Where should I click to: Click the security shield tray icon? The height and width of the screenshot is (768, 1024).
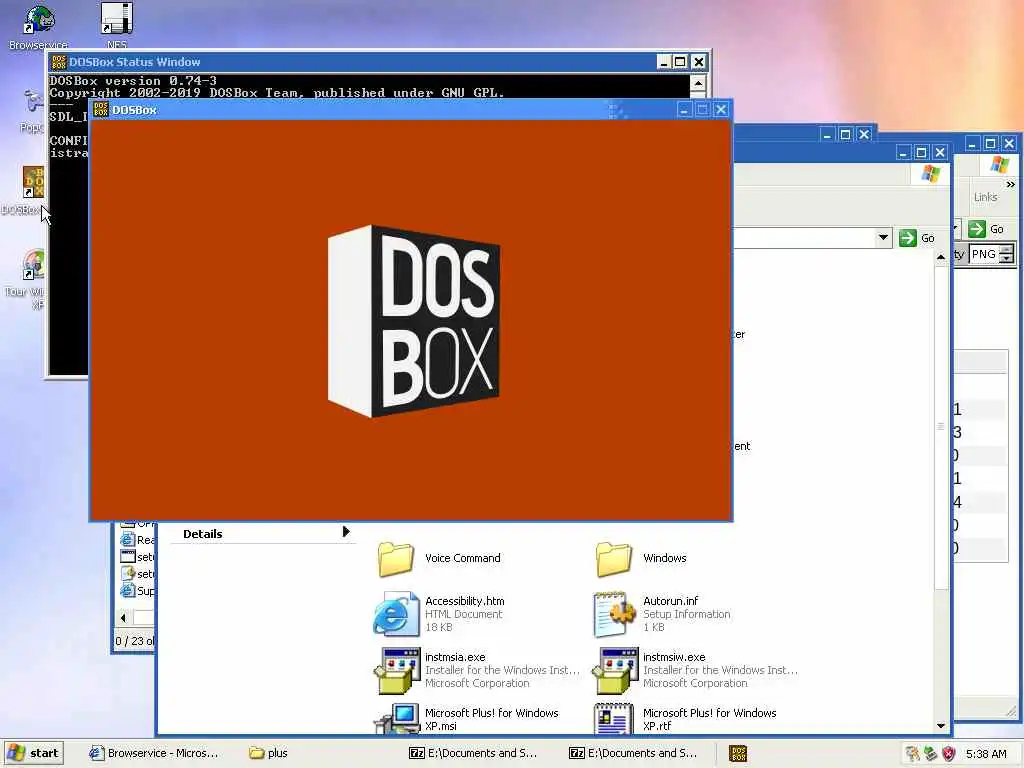(x=949, y=754)
